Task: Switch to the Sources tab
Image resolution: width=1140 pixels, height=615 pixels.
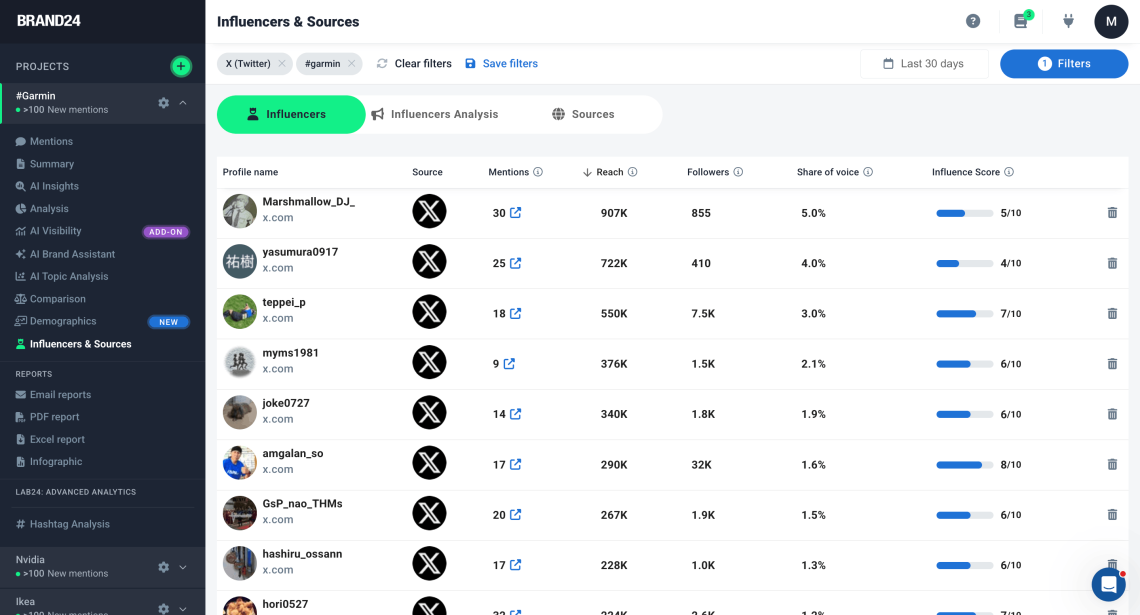Action: point(583,115)
